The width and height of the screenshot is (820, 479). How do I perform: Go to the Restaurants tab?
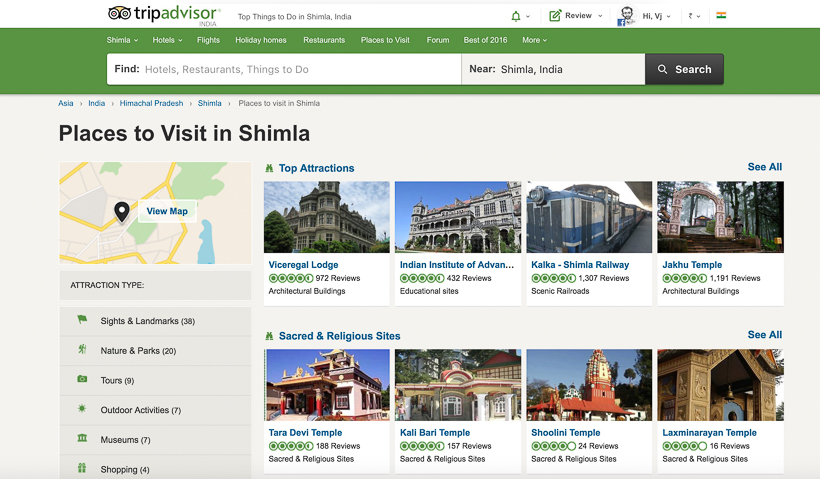[x=324, y=40]
